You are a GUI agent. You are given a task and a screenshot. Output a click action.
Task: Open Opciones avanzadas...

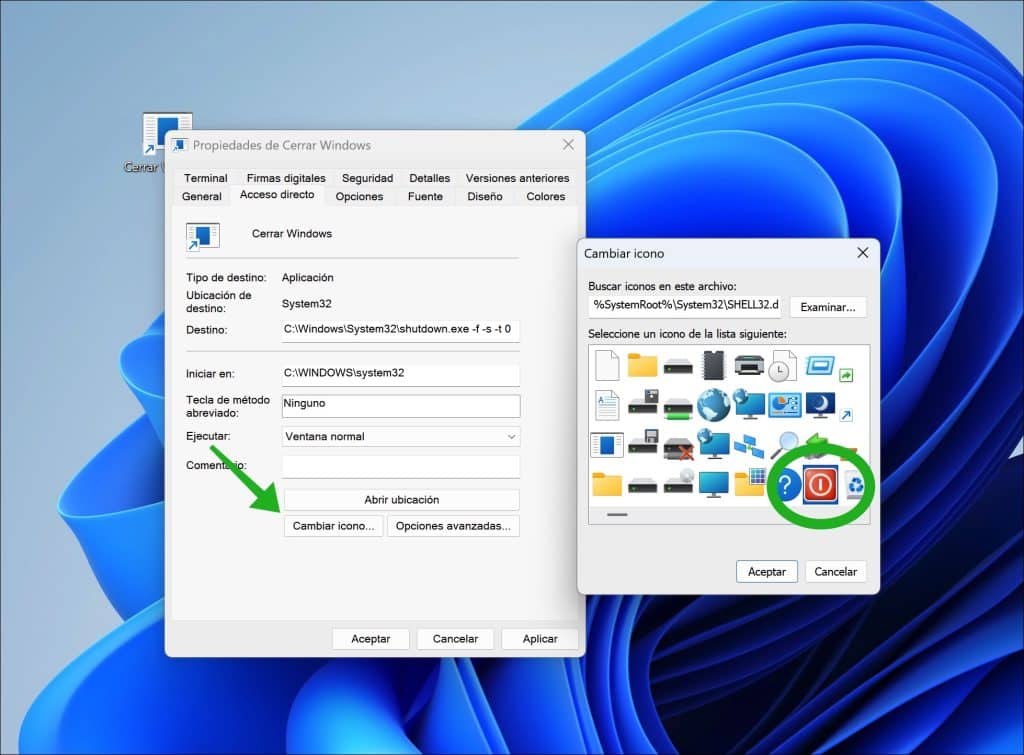coord(453,526)
